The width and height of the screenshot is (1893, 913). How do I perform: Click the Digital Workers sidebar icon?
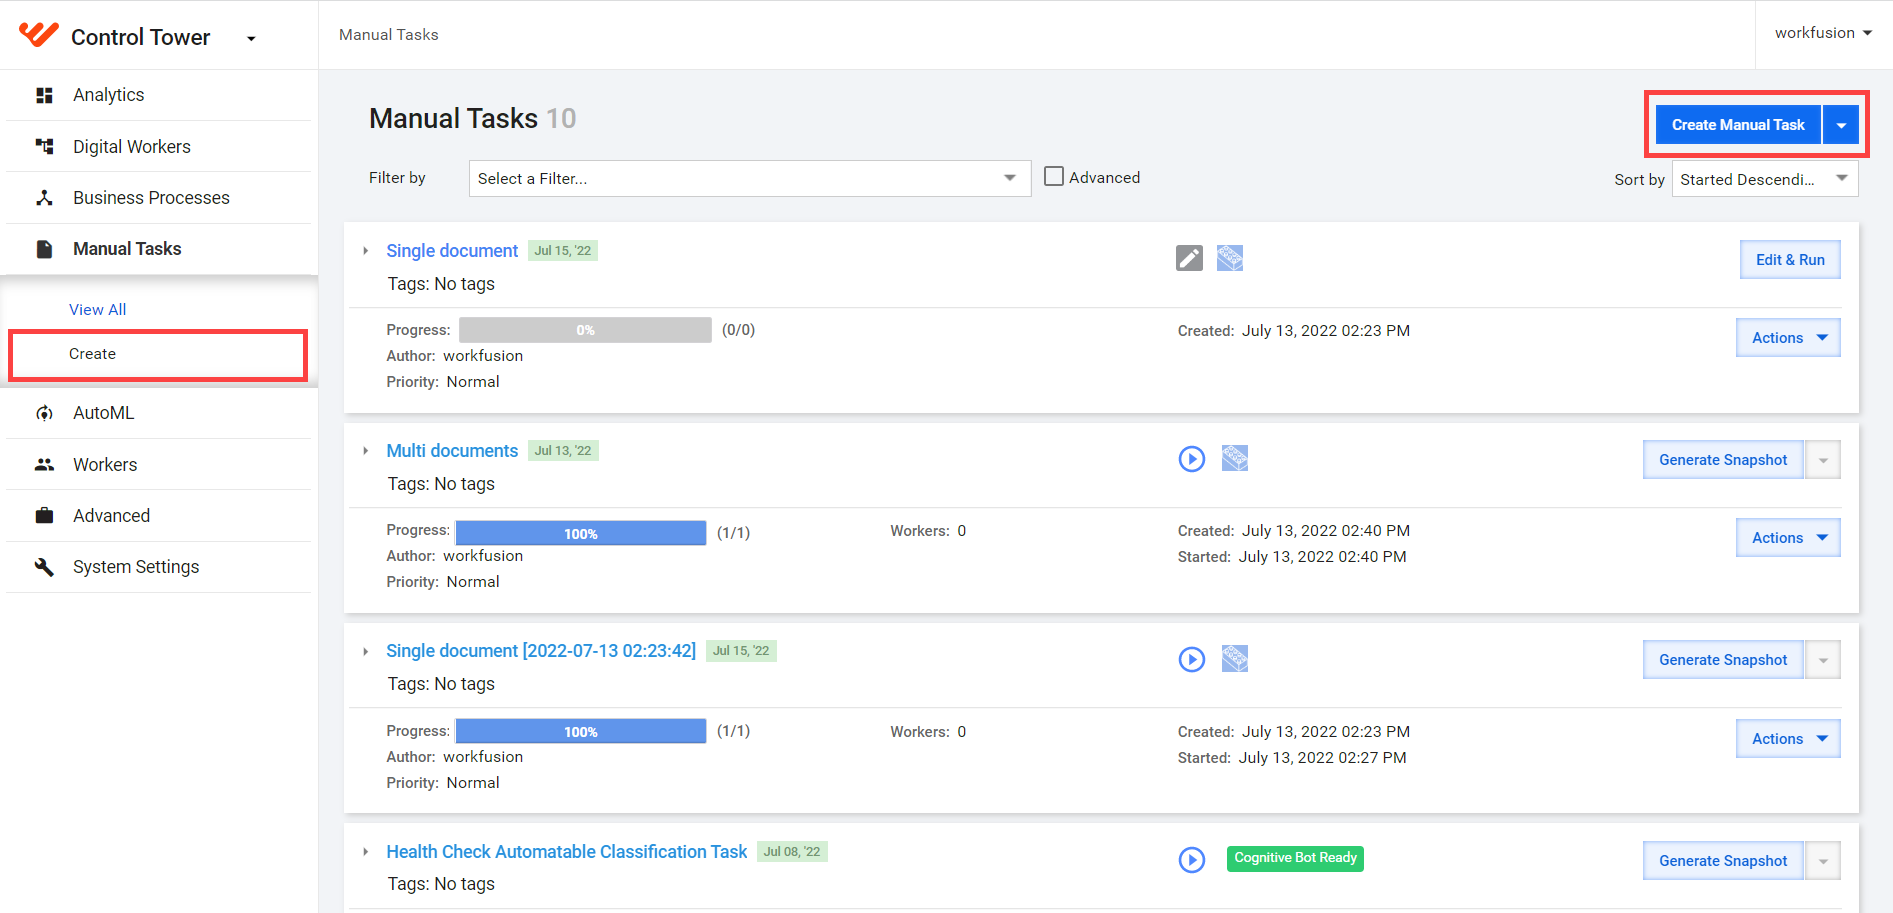(x=44, y=147)
